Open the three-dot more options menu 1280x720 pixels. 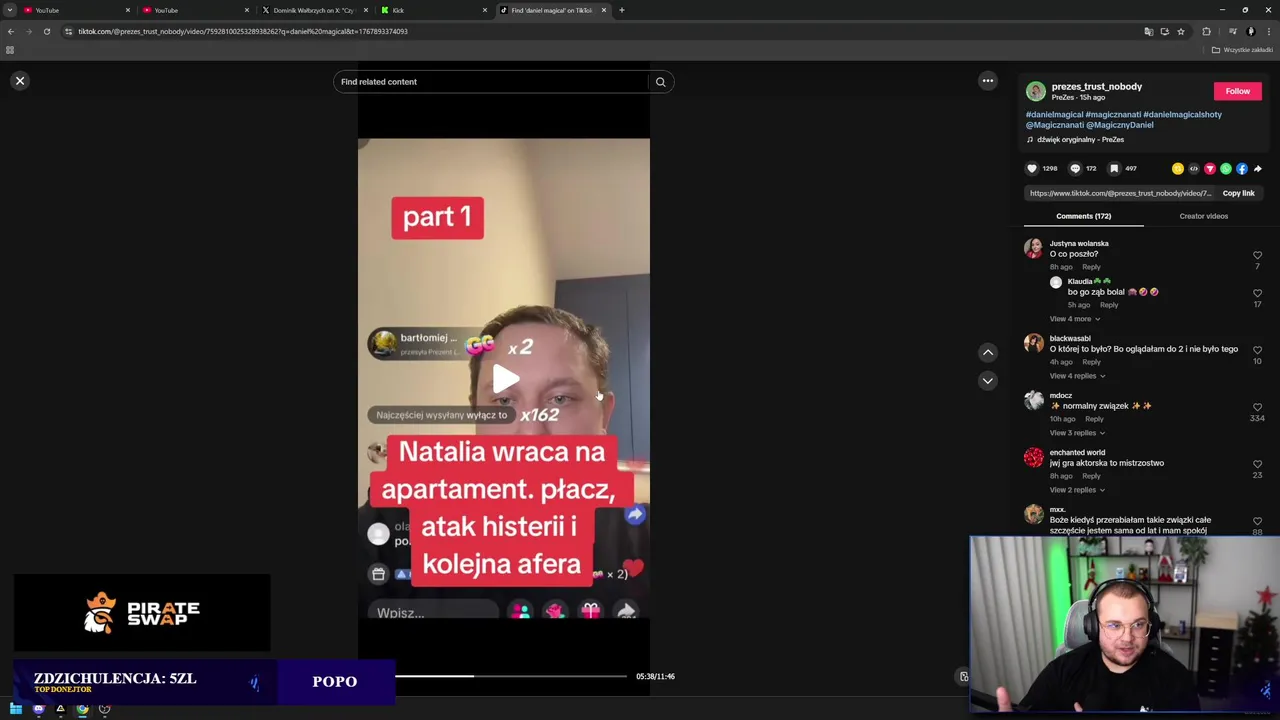click(988, 81)
